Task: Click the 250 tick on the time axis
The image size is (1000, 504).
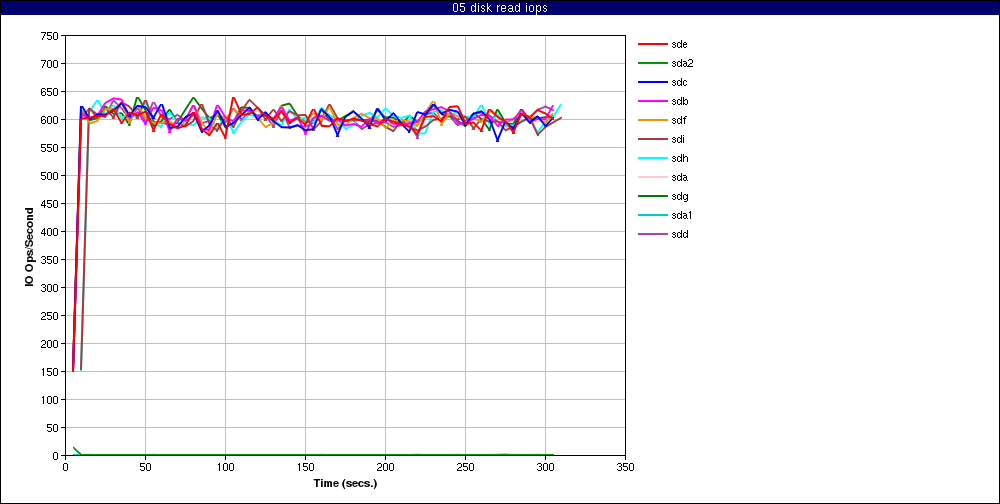Action: point(466,467)
